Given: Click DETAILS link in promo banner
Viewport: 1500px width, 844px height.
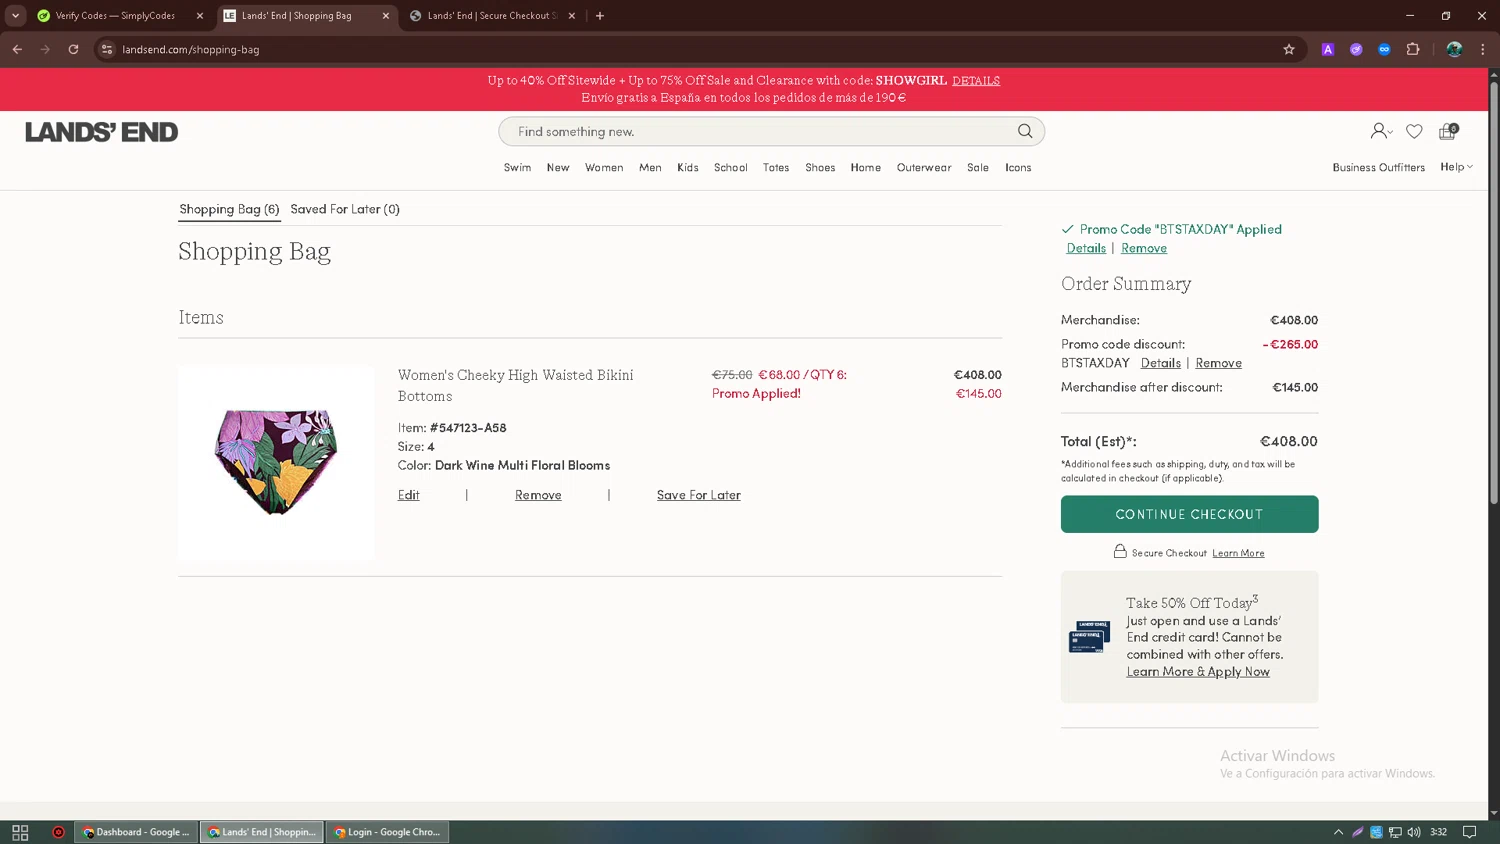Looking at the screenshot, I should [x=976, y=80].
